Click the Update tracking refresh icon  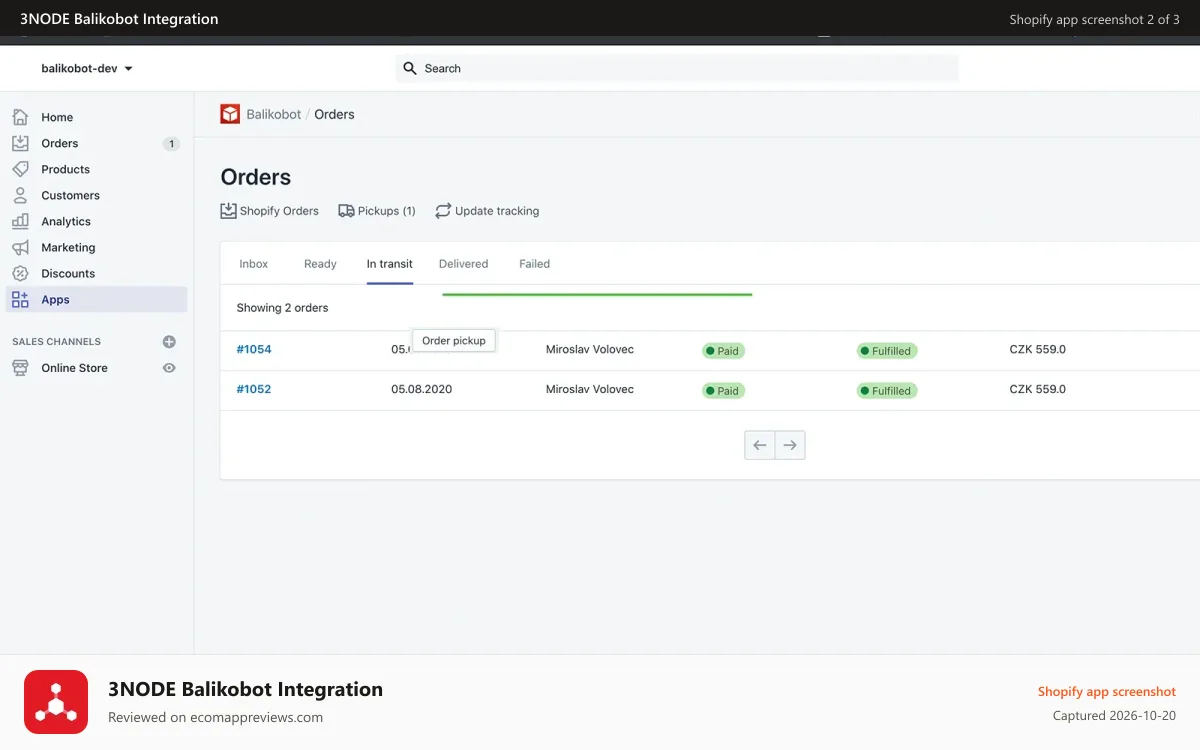tap(443, 211)
